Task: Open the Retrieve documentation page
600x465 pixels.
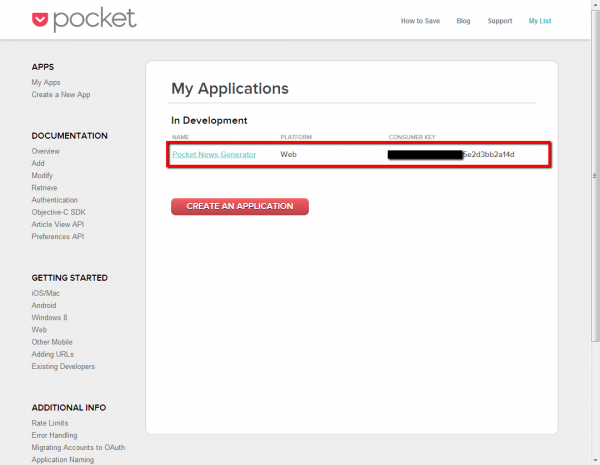Action: tap(44, 188)
